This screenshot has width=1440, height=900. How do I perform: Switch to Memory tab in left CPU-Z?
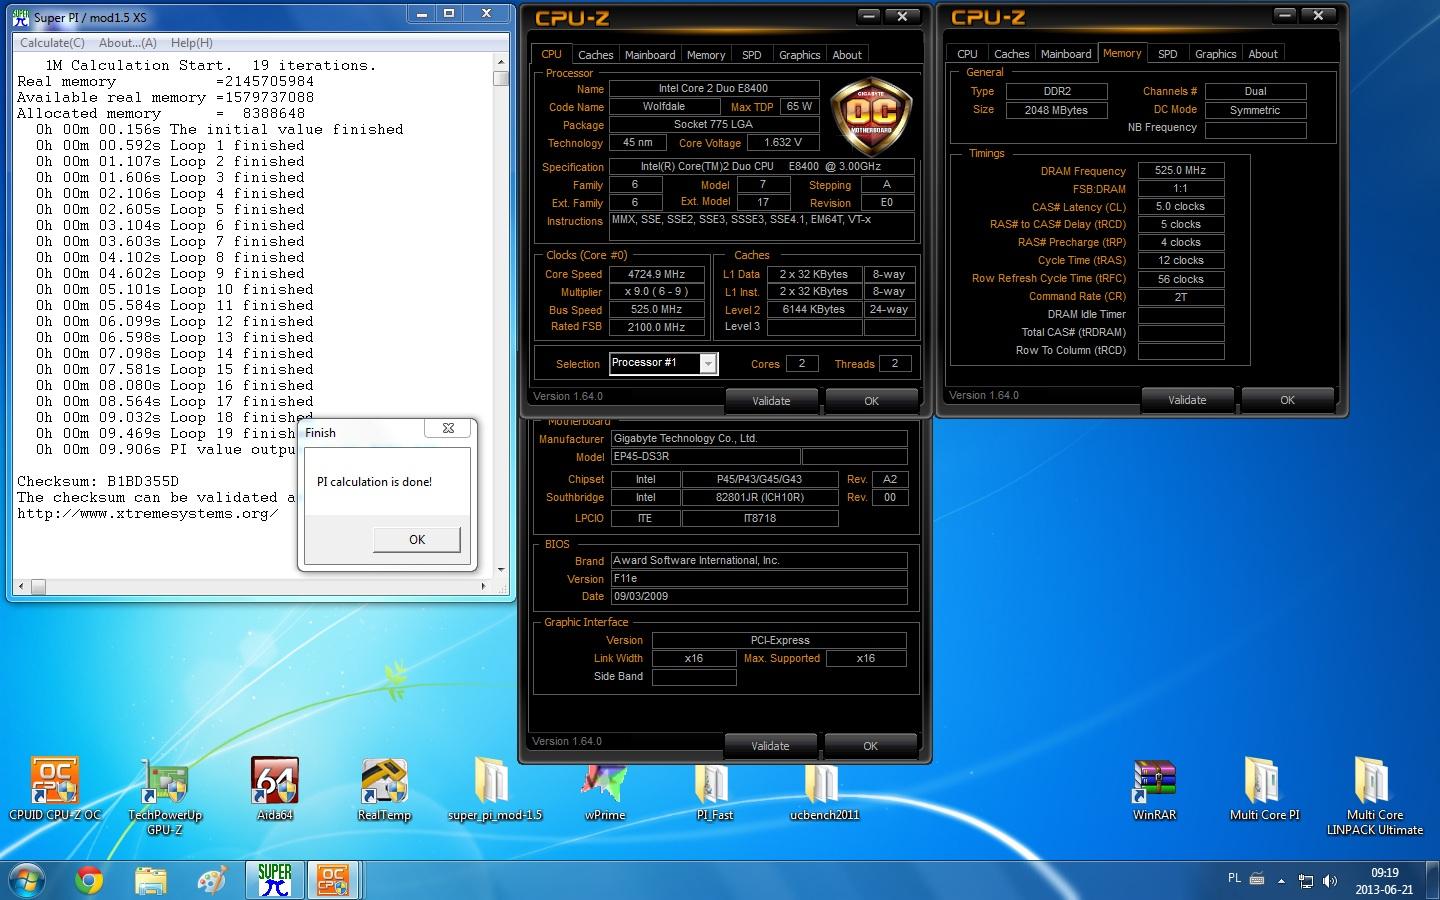[x=706, y=55]
